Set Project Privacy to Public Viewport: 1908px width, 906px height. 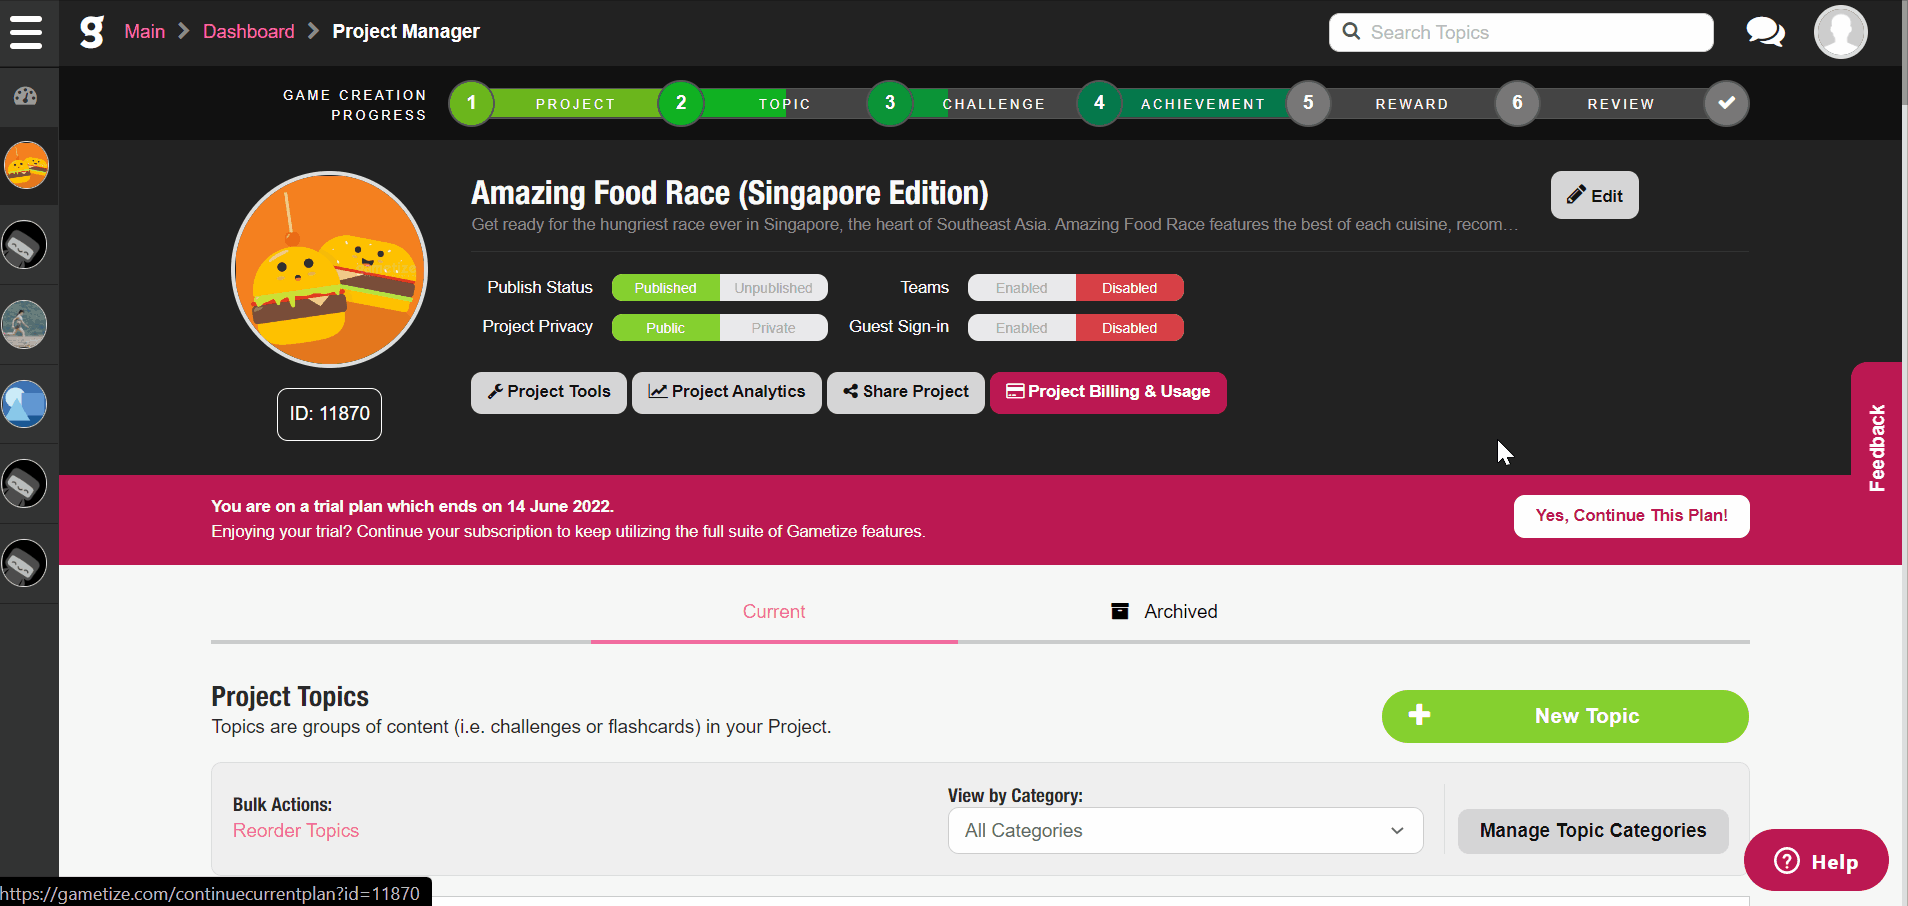coord(665,328)
